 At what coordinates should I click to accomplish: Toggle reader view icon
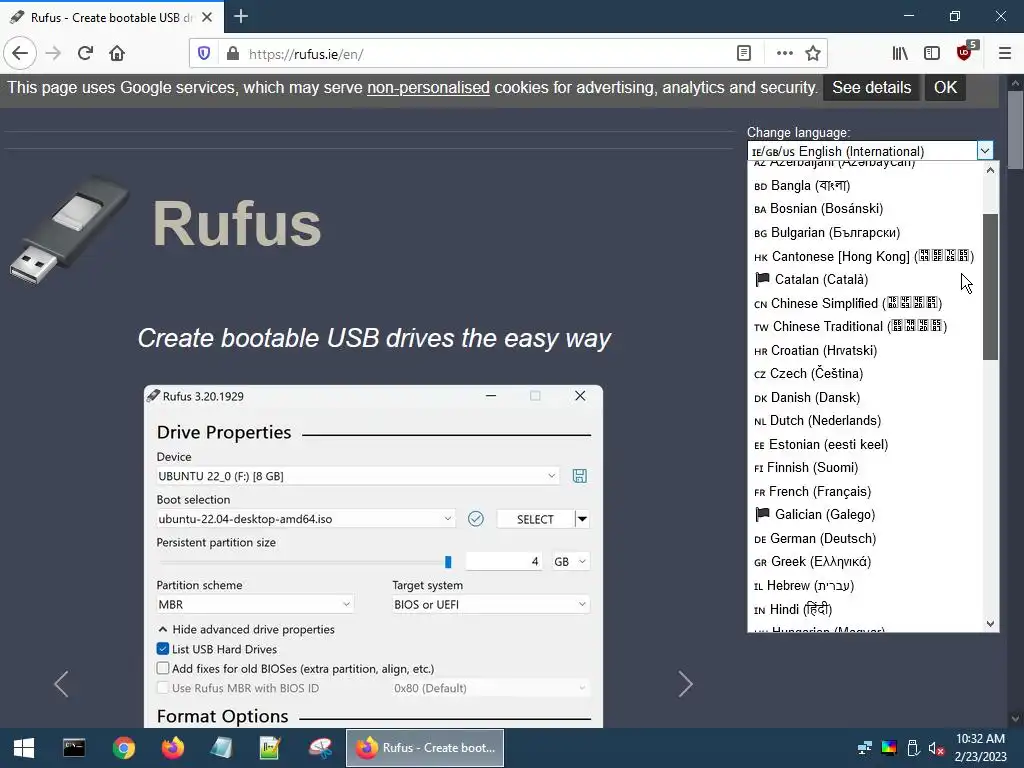[743, 54]
